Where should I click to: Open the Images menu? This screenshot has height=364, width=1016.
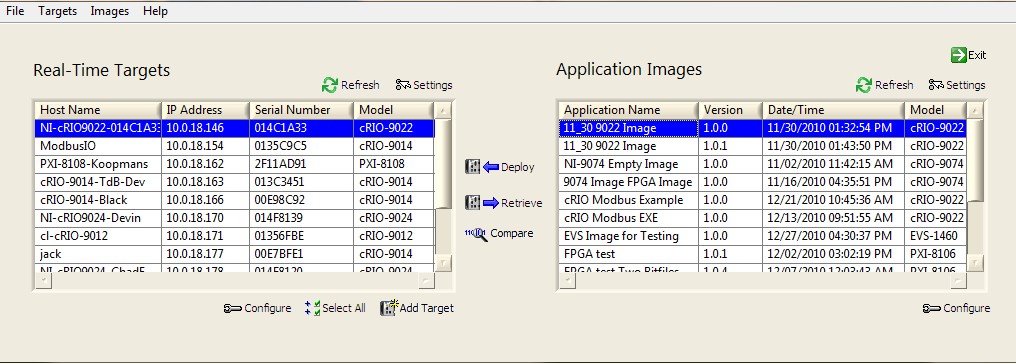click(x=110, y=11)
